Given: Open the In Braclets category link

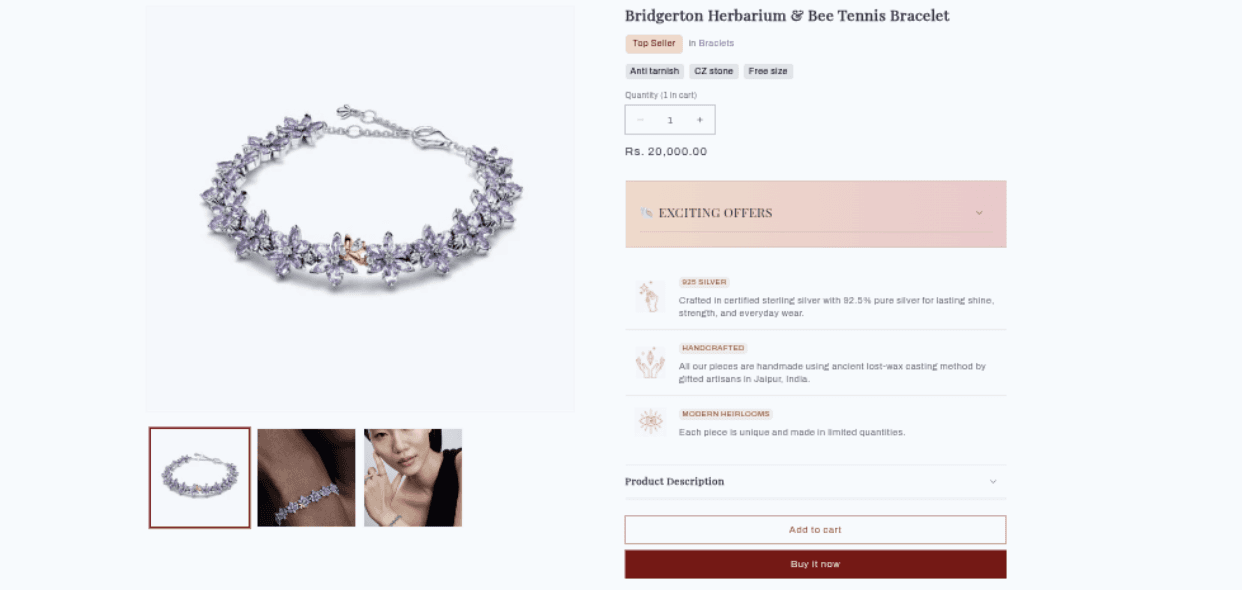Looking at the screenshot, I should tap(711, 44).
